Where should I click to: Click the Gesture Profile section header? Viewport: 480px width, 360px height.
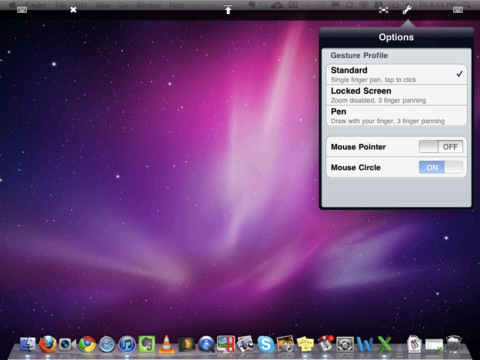click(359, 55)
